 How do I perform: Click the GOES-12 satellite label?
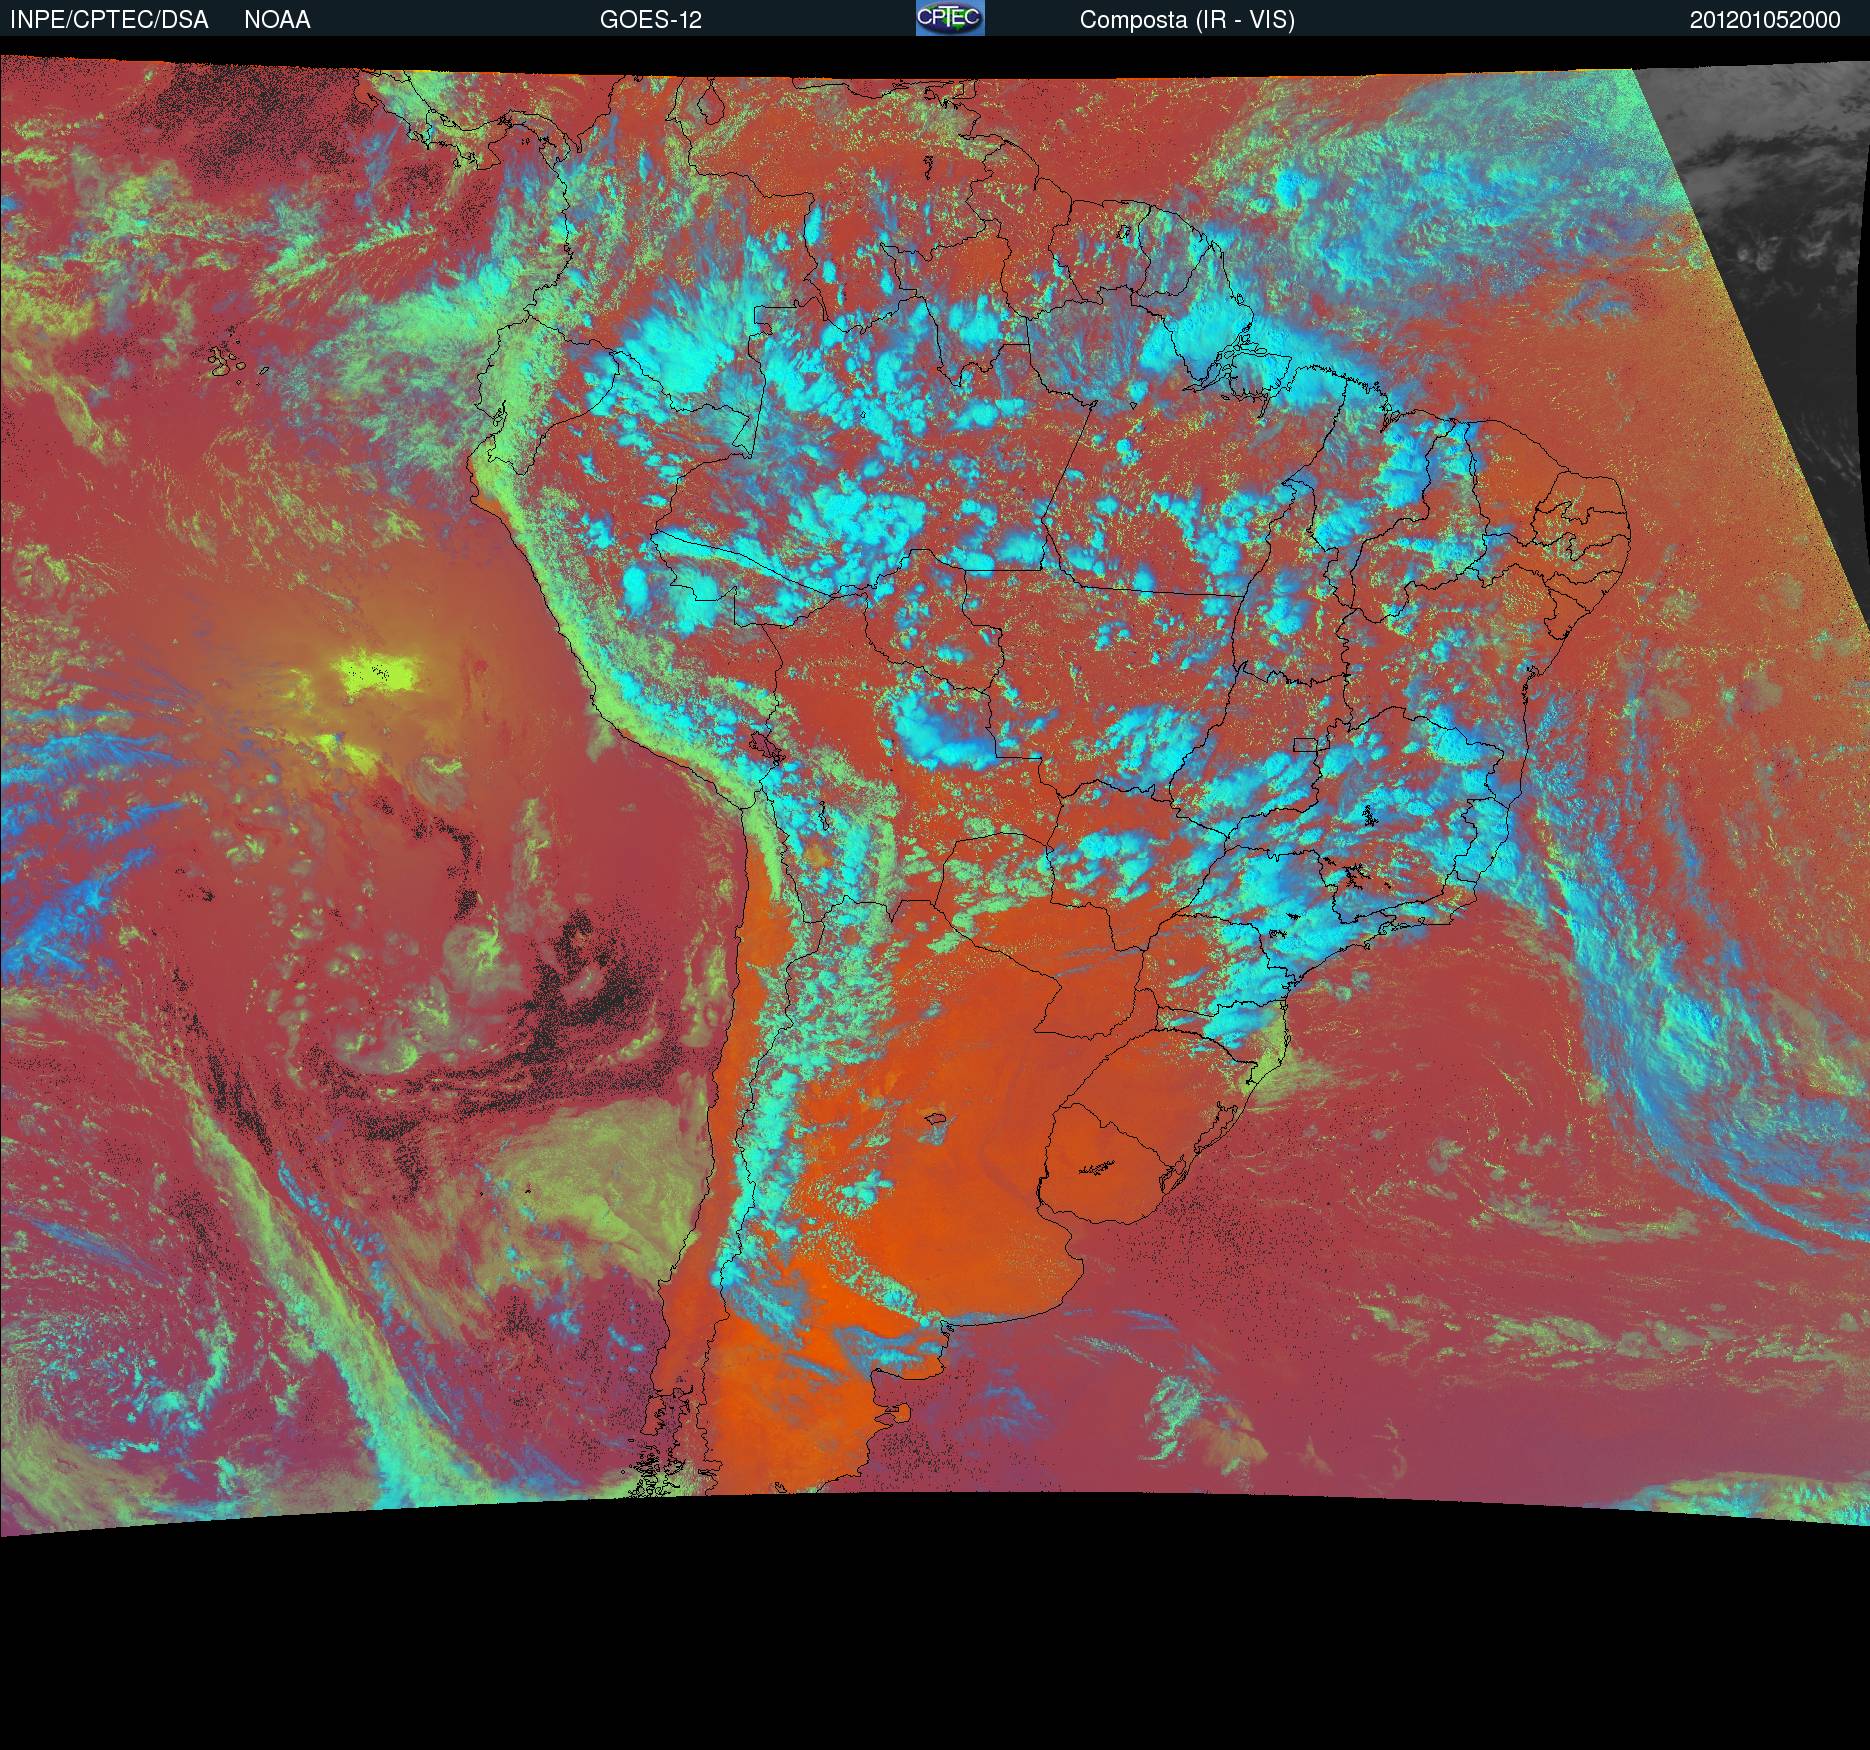tap(650, 20)
